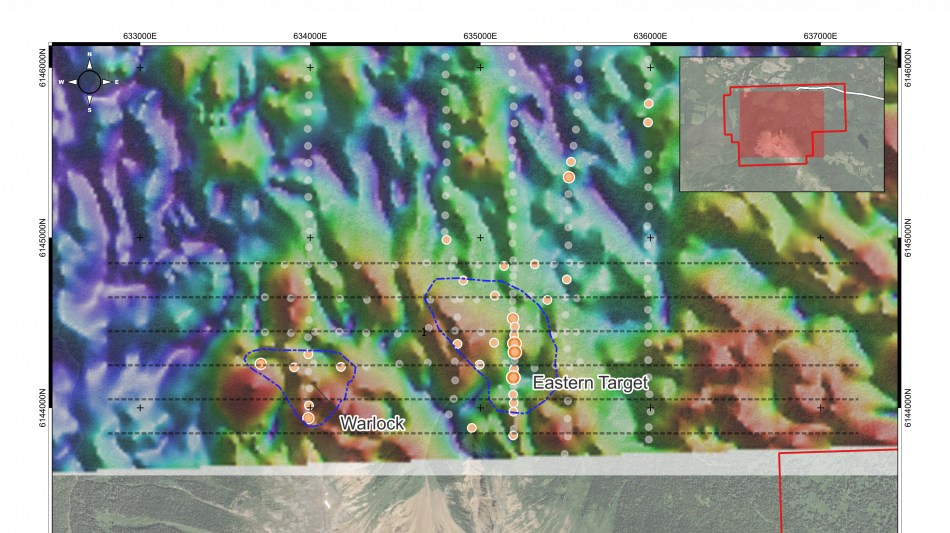Select the Warlock target label
Viewport: 950px width, 533px height.
click(372, 424)
